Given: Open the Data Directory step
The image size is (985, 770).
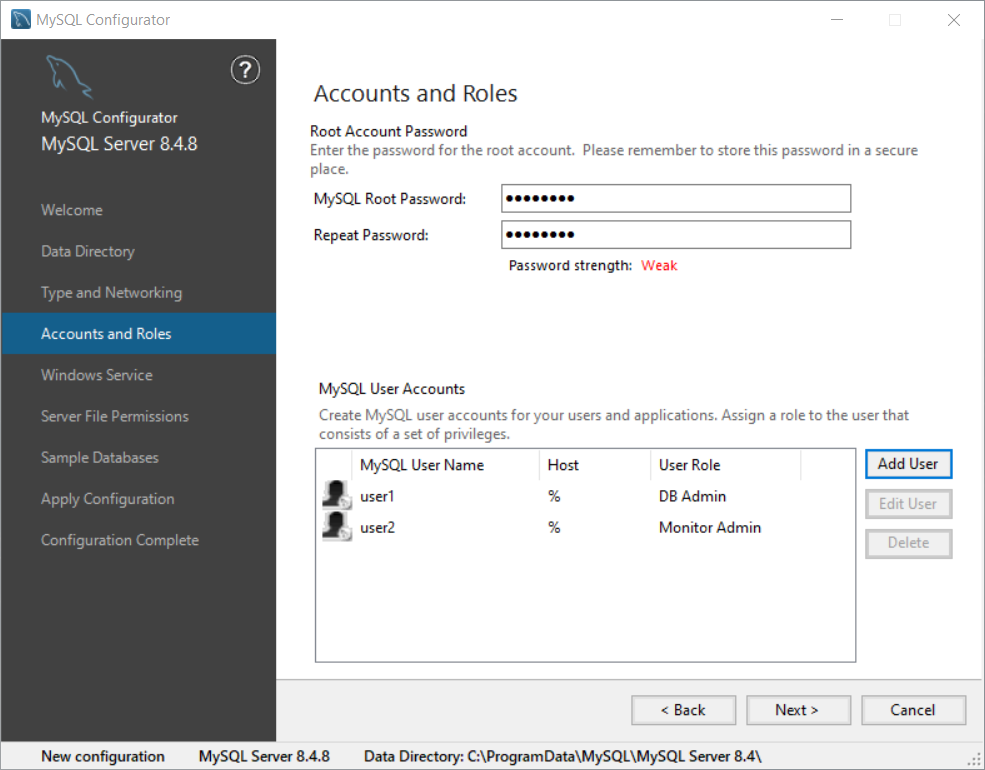Looking at the screenshot, I should (88, 251).
